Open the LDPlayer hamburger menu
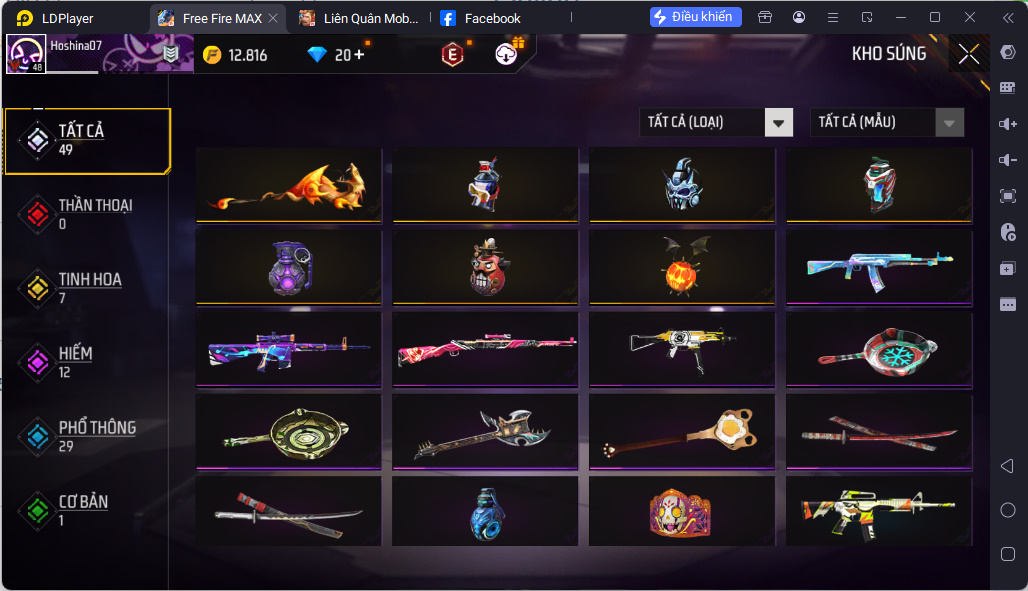Screen dimensions: 1028x591 click(833, 18)
